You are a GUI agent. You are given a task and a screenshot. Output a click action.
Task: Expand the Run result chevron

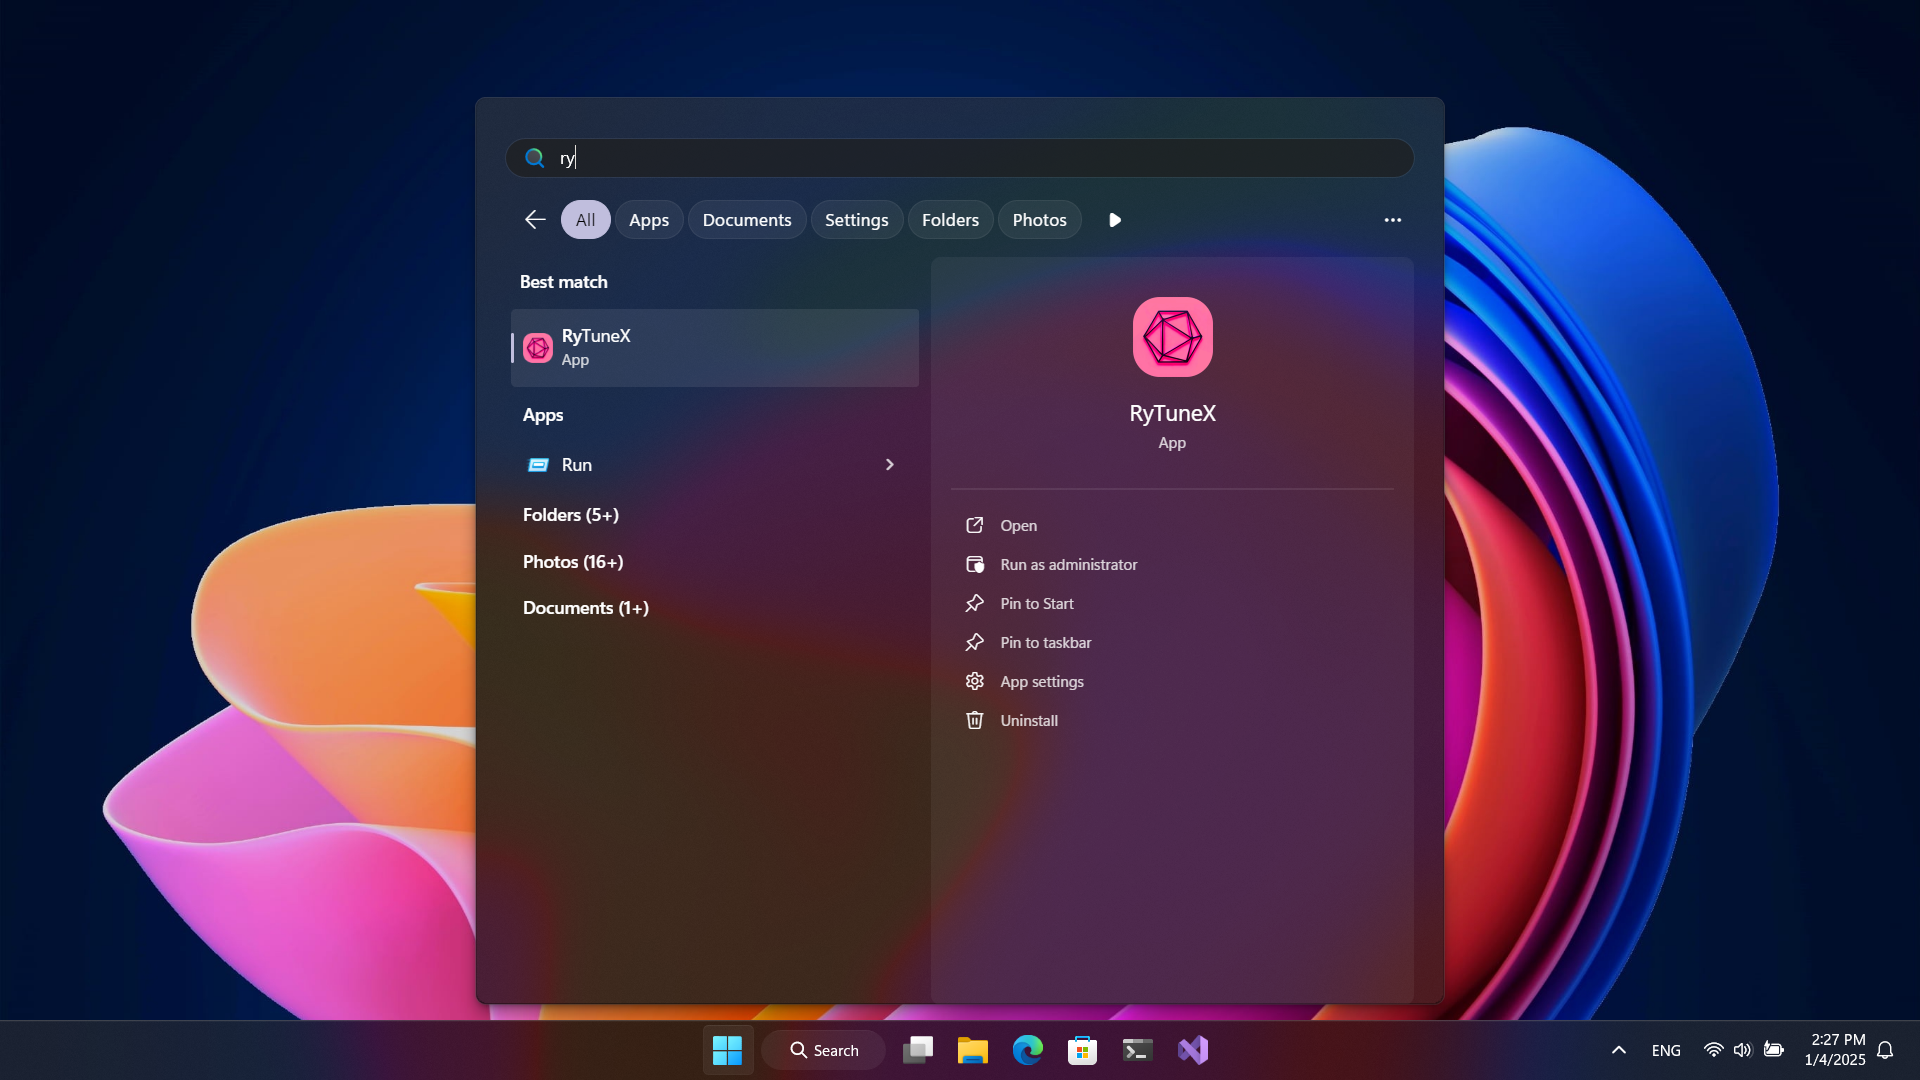click(890, 465)
